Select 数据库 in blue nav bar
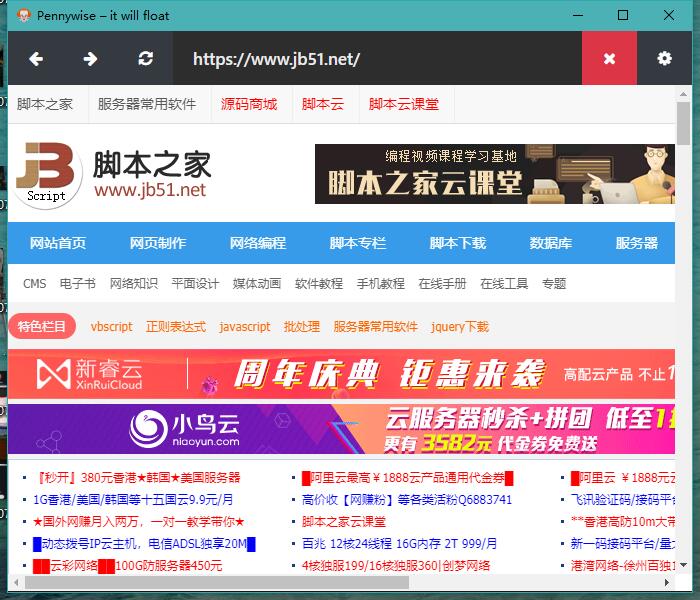 550,243
